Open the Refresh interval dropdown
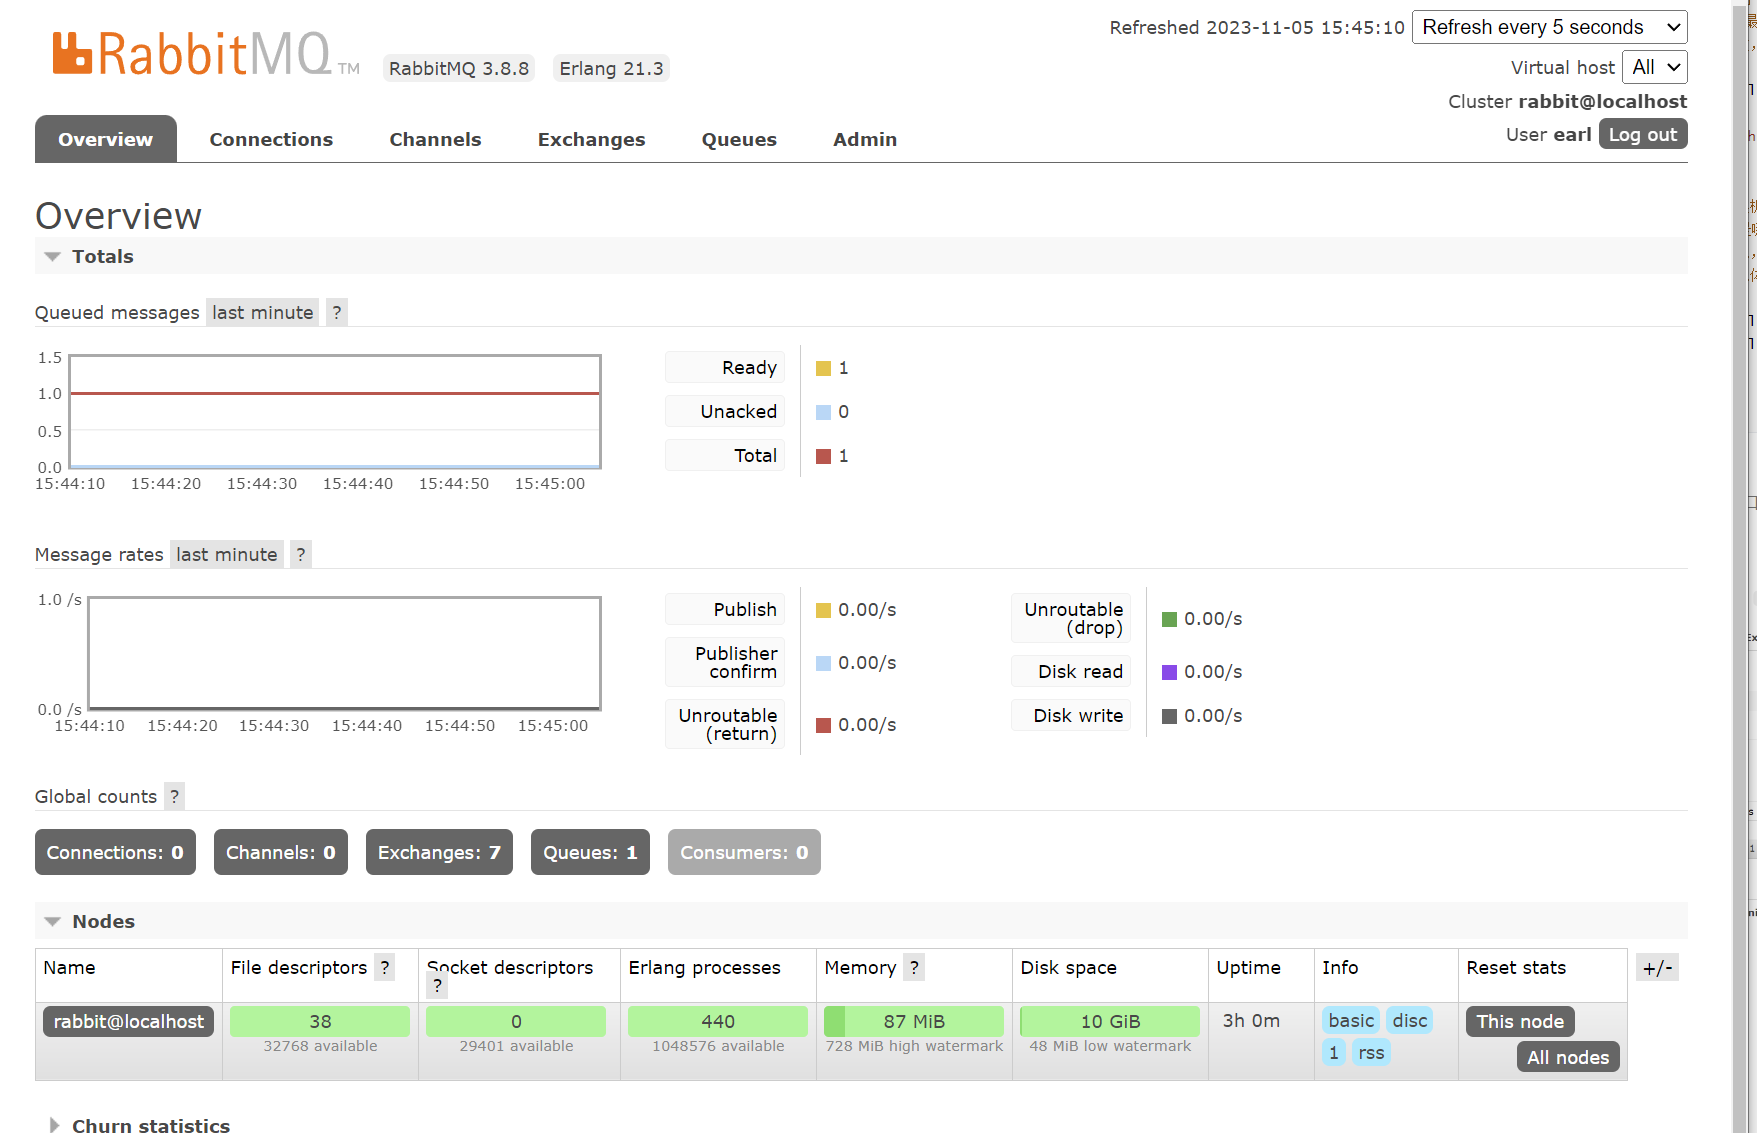The image size is (1757, 1133). point(1549,27)
